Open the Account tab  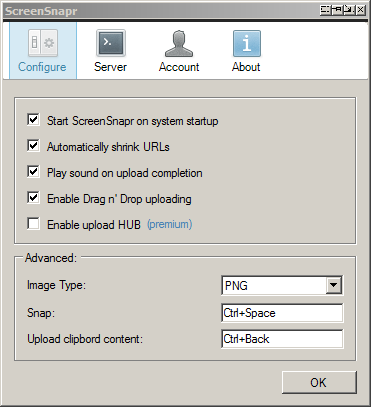(179, 51)
